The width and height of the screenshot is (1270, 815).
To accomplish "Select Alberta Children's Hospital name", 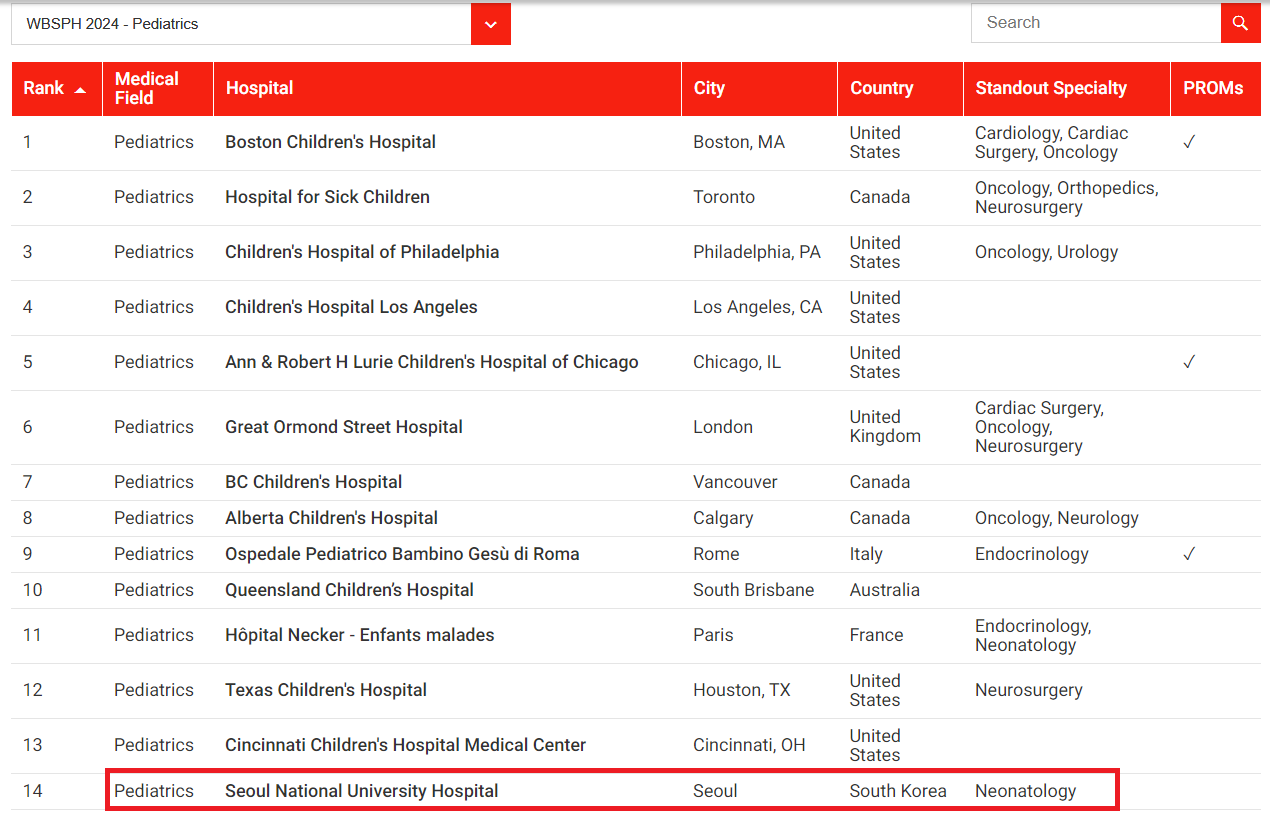I will 331,518.
